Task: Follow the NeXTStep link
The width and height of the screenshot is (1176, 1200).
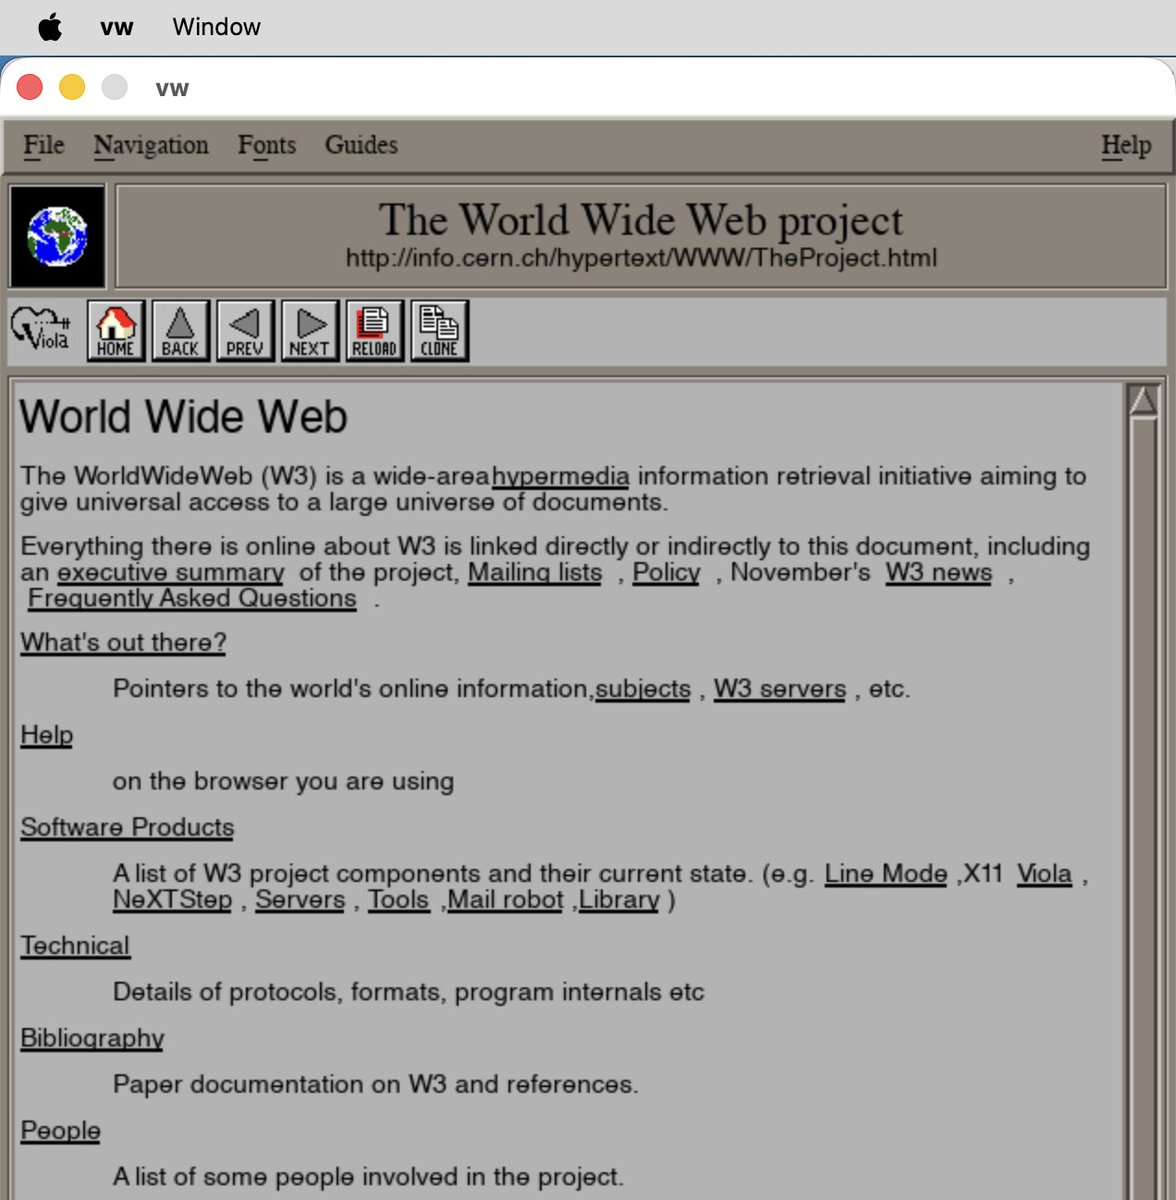Action: point(173,899)
